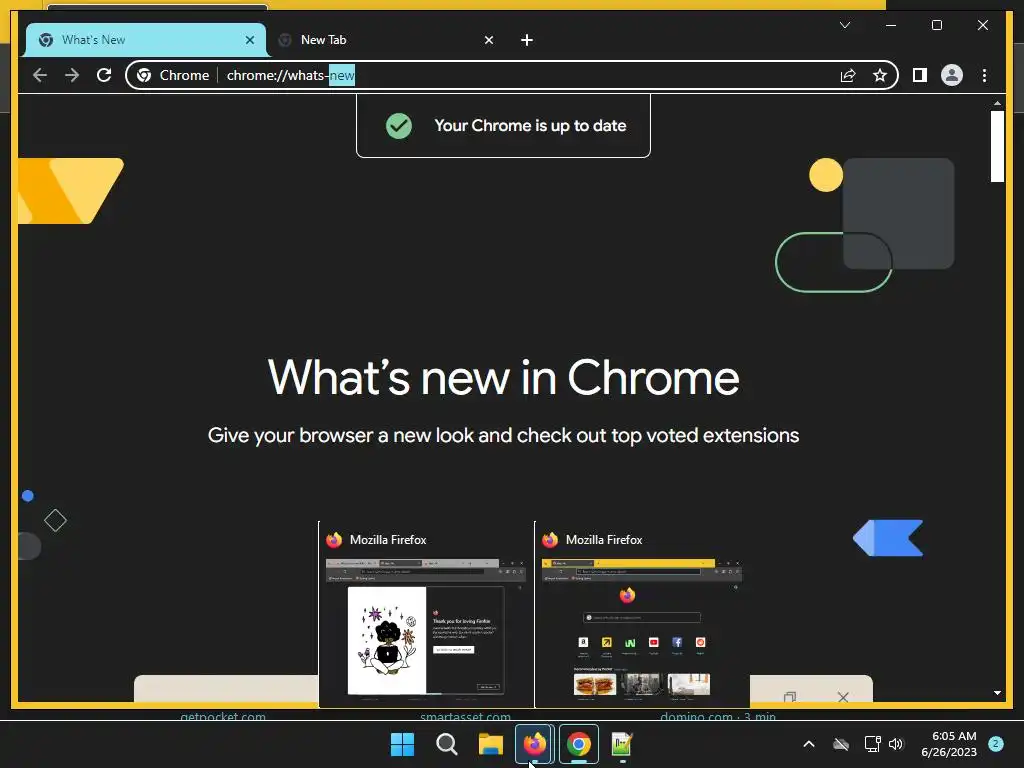
Task: Expand the hidden system tray icons
Action: coord(808,744)
